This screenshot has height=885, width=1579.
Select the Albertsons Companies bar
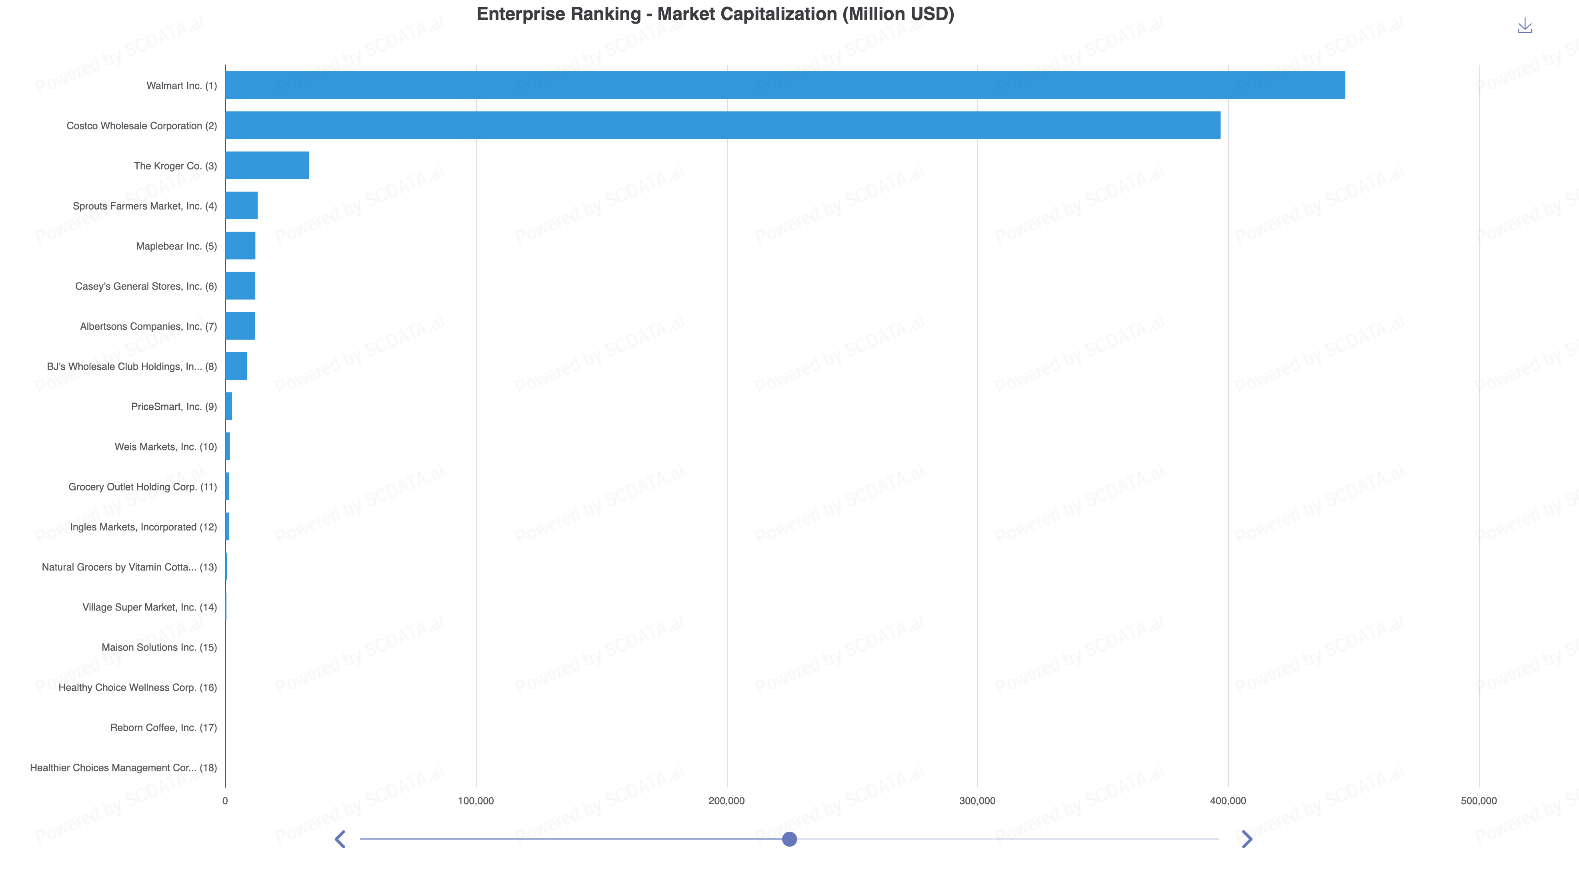click(240, 326)
